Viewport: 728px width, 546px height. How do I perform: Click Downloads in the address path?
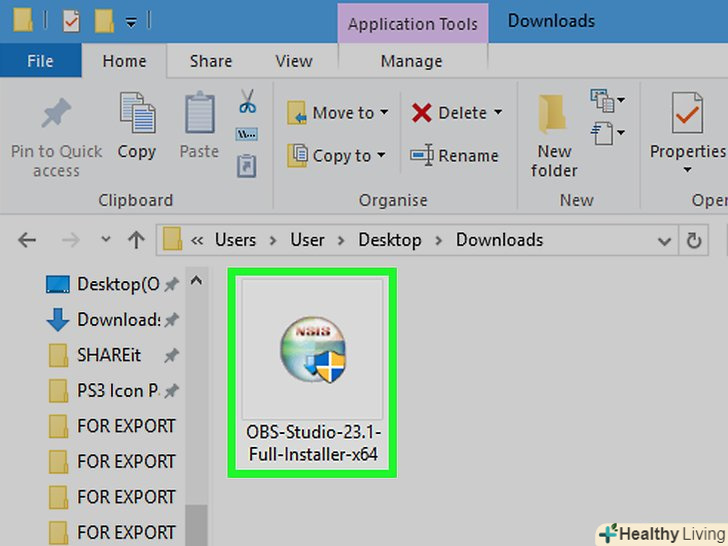[499, 240]
